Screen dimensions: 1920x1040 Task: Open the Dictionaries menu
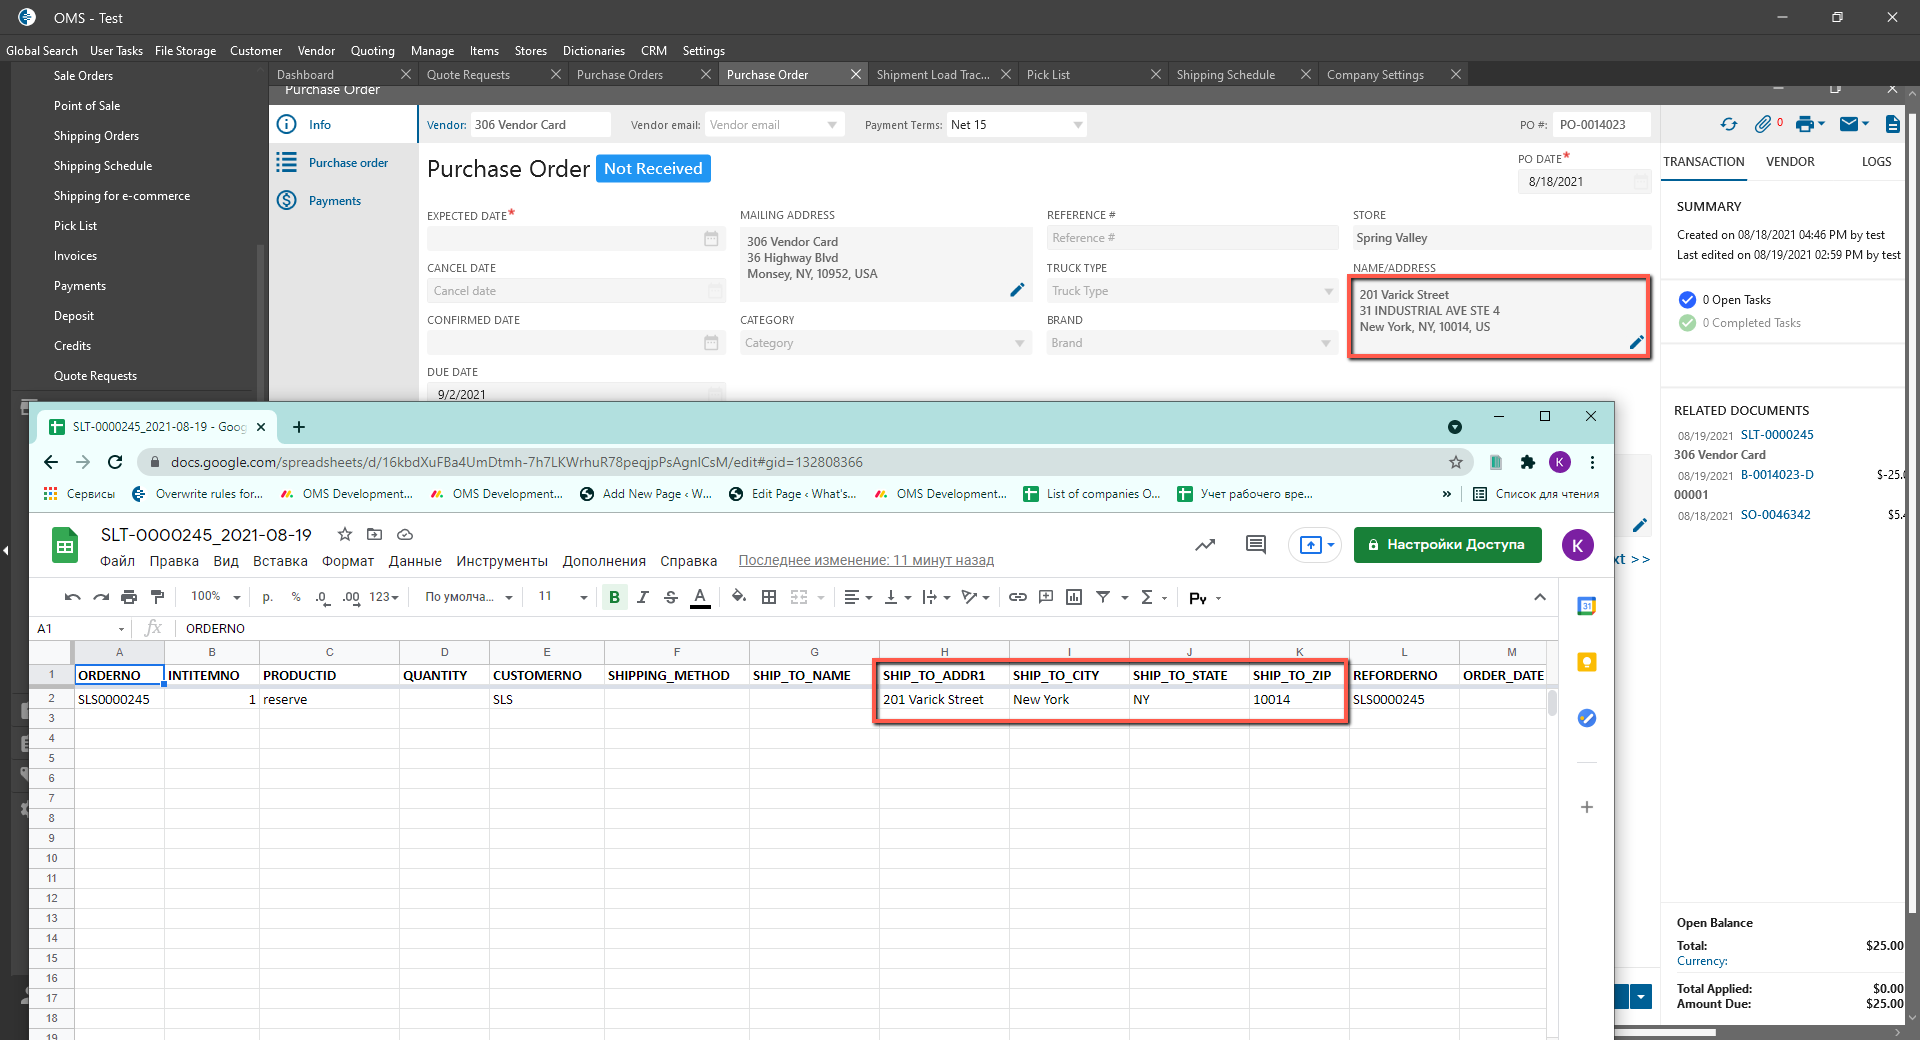pos(593,51)
